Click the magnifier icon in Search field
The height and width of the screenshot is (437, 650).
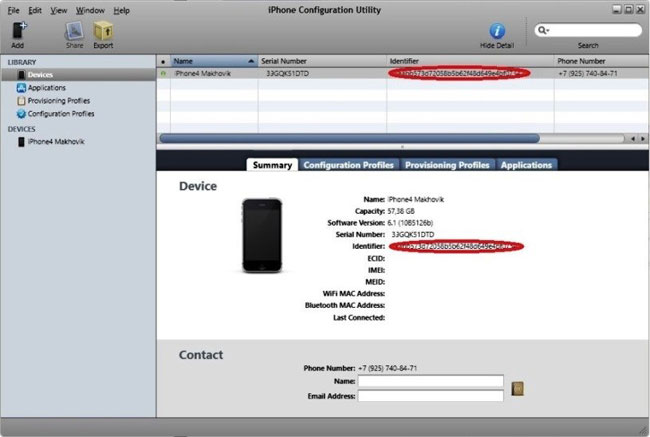point(542,30)
